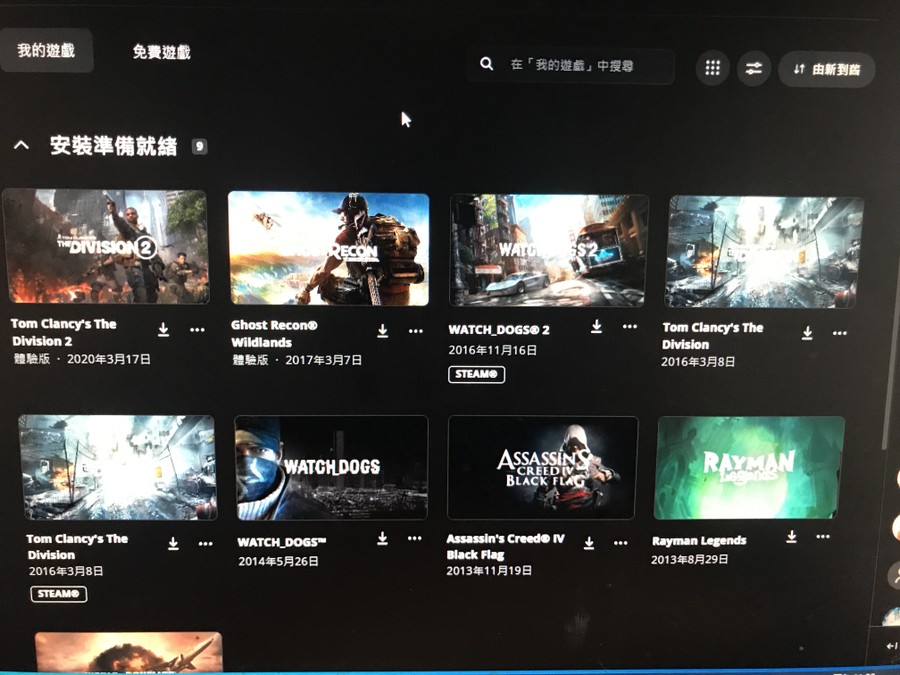Download Assassin's Creed IV Black Flag
The width and height of the screenshot is (900, 675).
589,543
